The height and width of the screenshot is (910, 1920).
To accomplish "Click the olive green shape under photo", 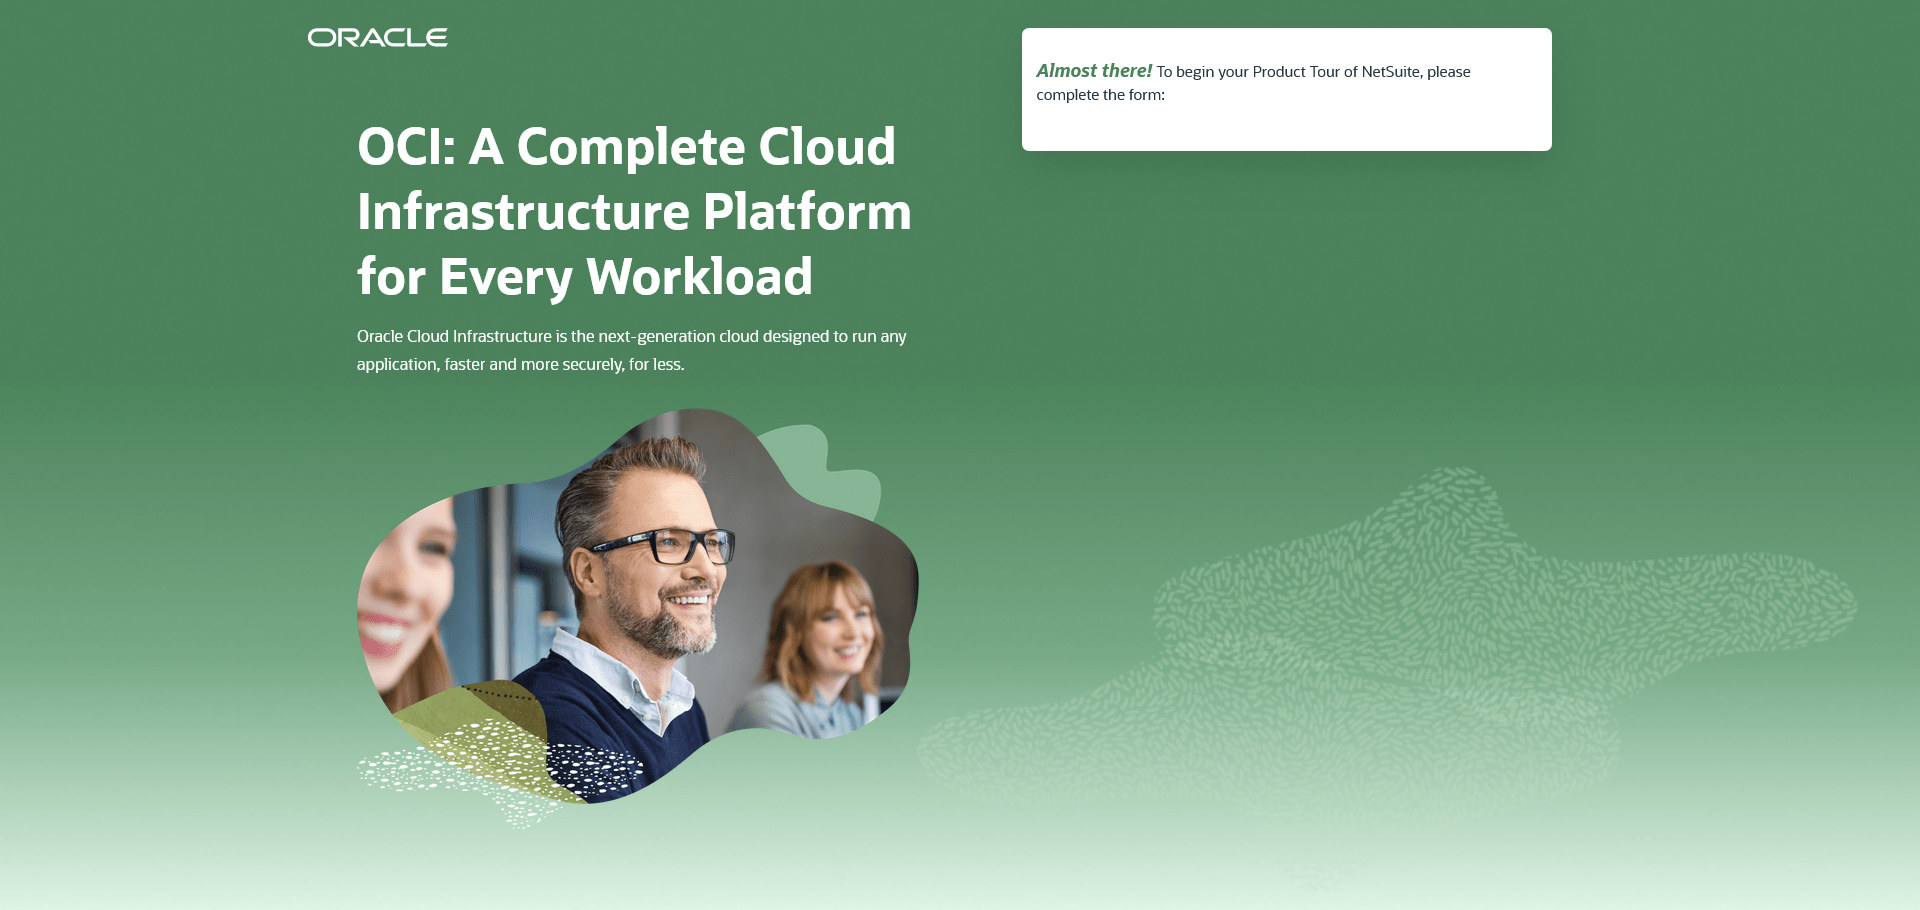I will pyautogui.click(x=470, y=730).
